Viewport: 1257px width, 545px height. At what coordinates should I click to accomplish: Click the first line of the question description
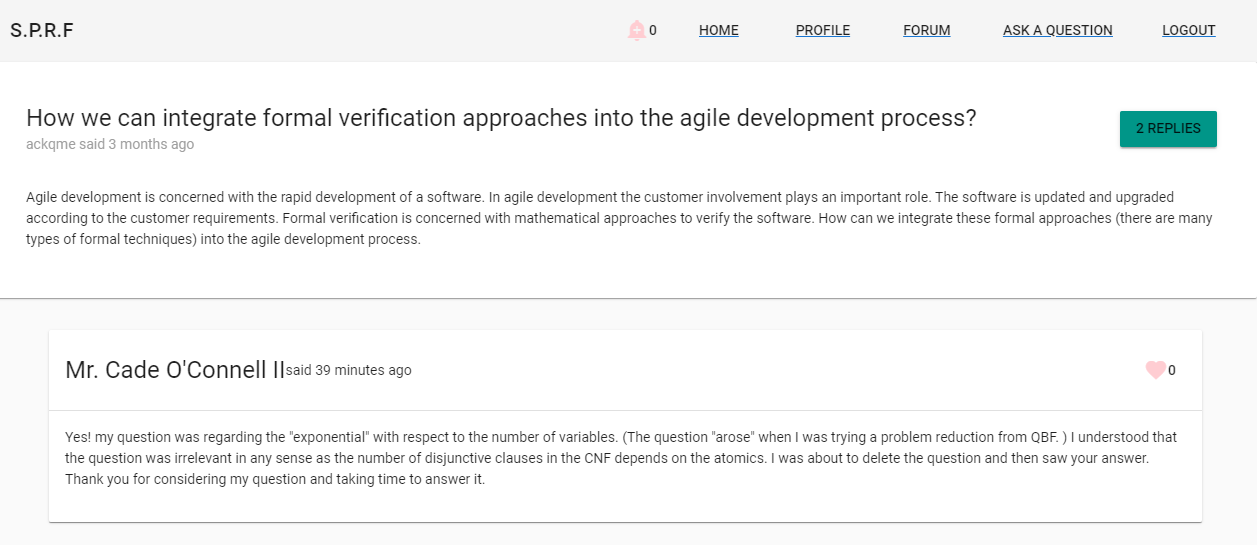click(600, 197)
